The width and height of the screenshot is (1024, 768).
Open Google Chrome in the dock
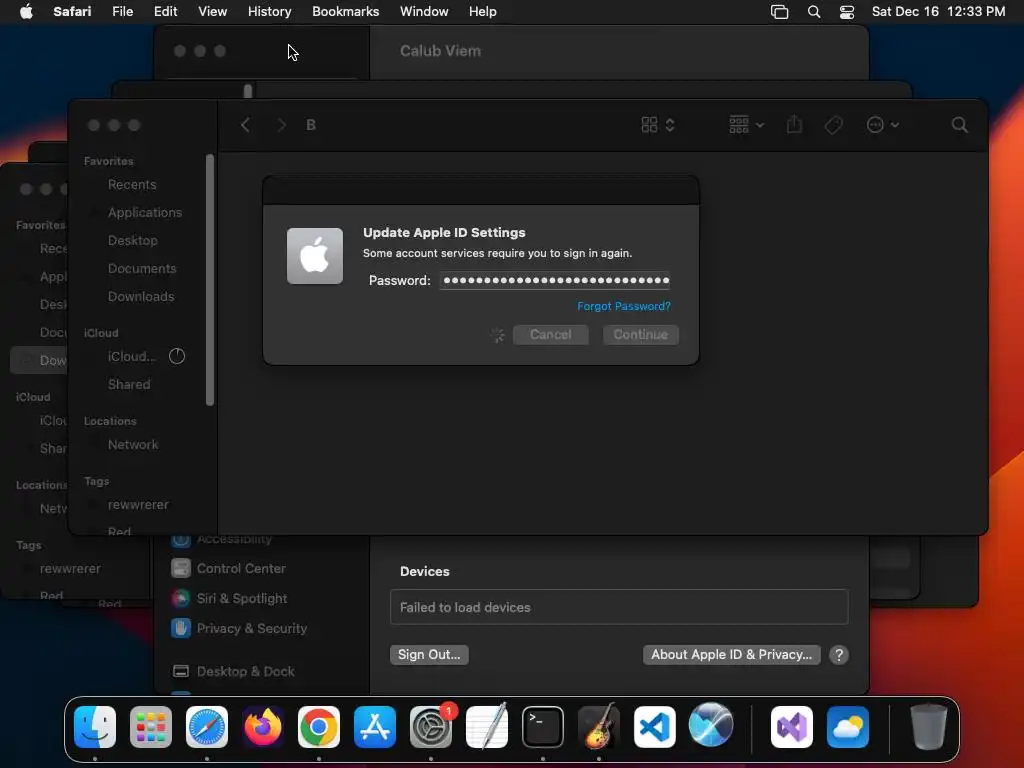tap(319, 727)
